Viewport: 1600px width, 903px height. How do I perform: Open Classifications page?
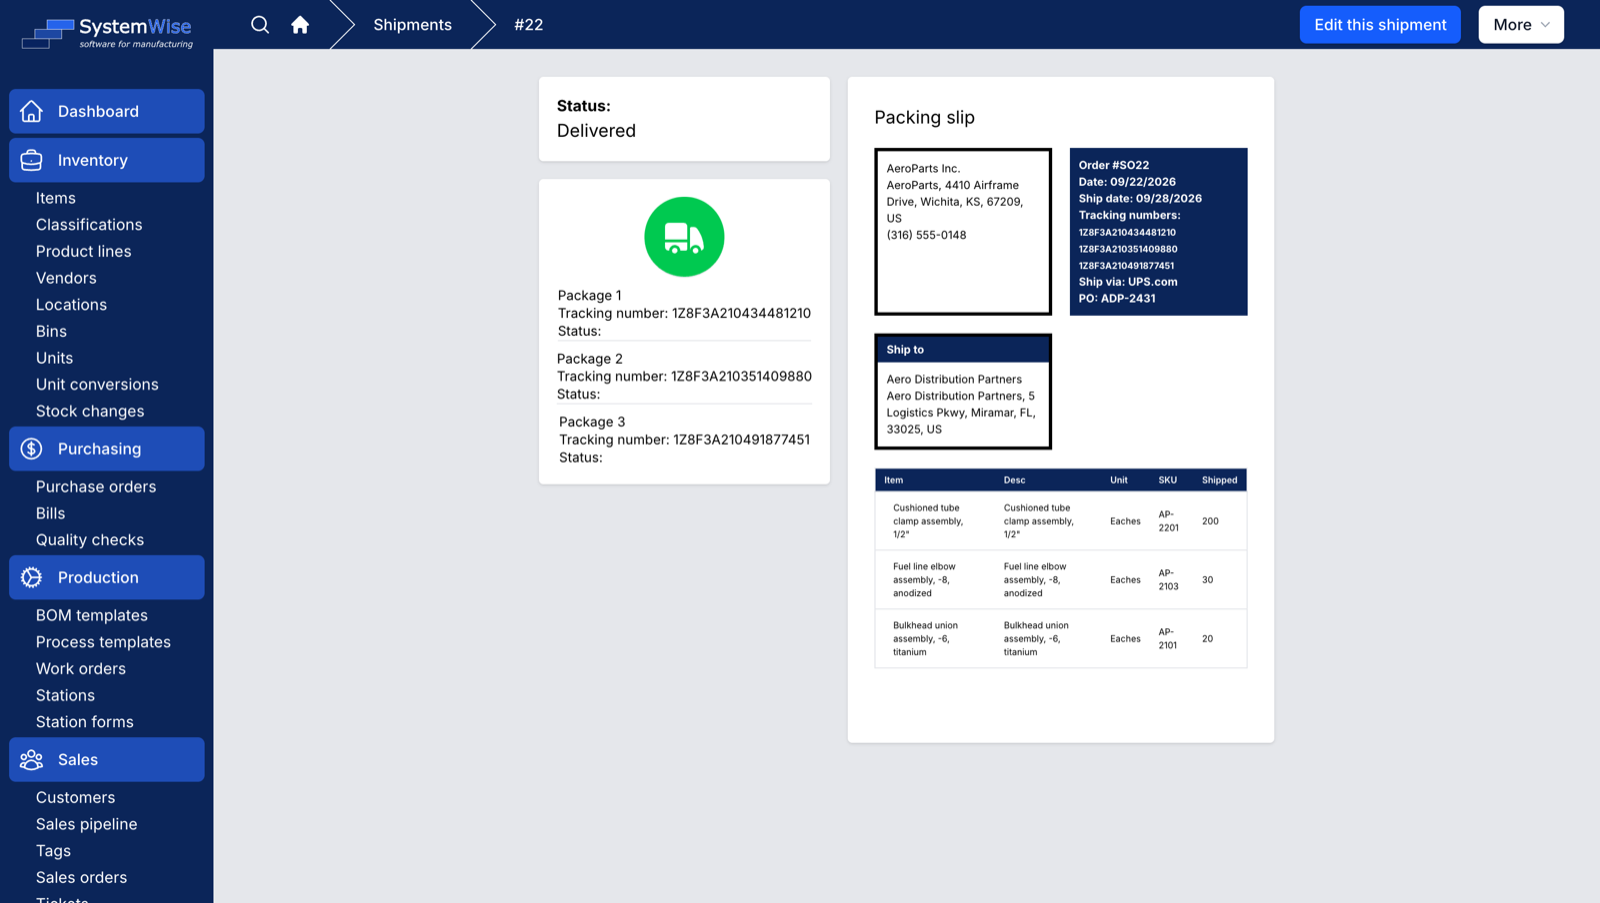(89, 225)
